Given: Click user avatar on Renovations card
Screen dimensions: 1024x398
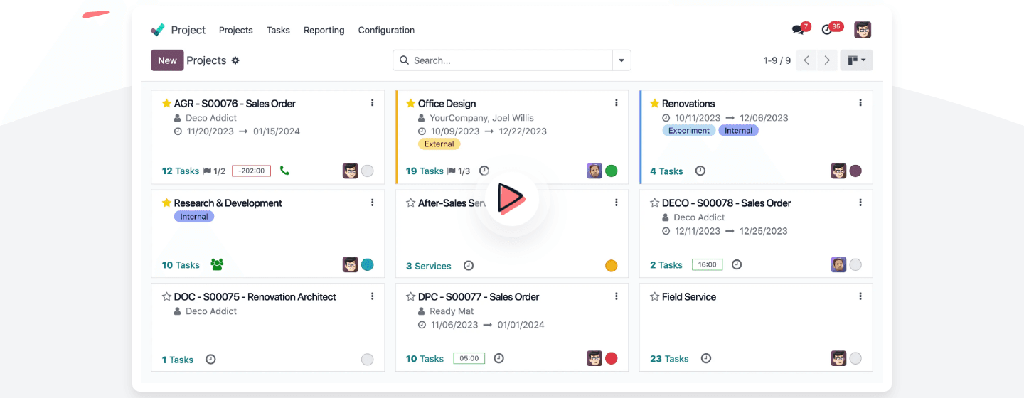Looking at the screenshot, I should (x=839, y=171).
